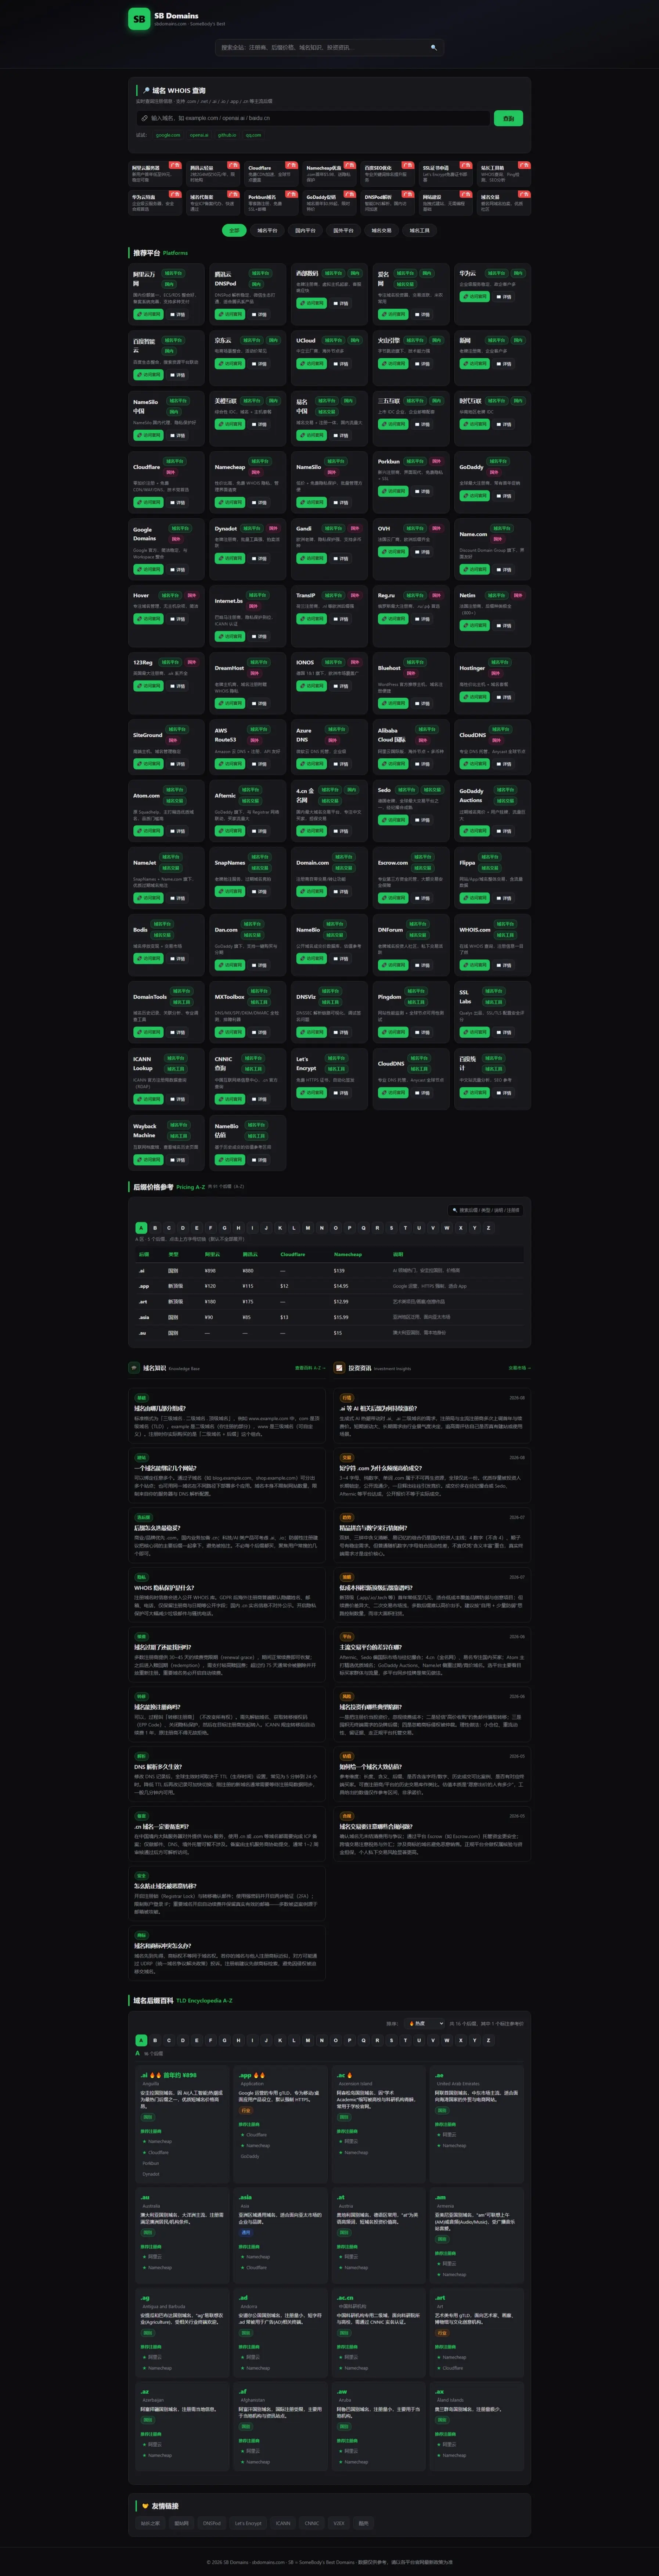Viewport: 659px width, 2576px height.
Task: Open the ICANN friendly link at bottom
Action: pos(283,2523)
